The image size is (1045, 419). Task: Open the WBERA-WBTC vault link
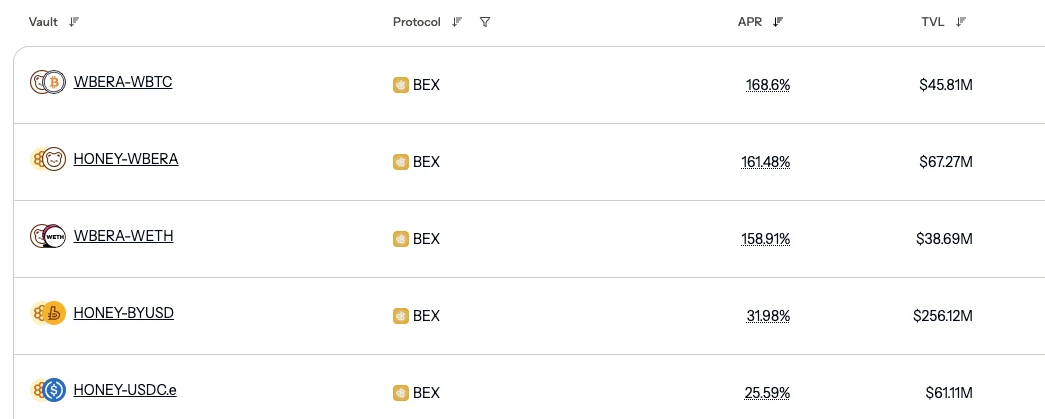point(123,82)
